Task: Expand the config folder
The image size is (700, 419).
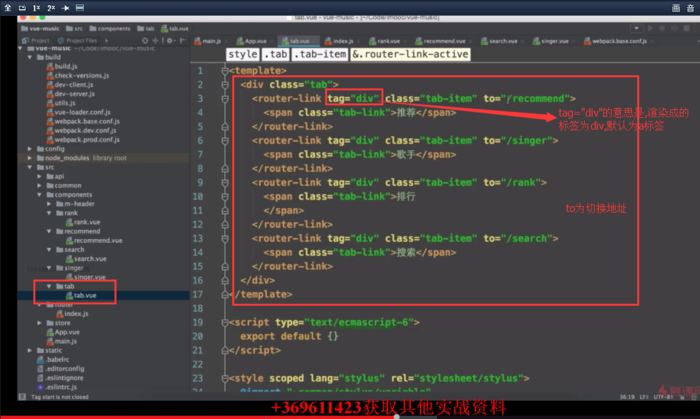Action: [30, 149]
